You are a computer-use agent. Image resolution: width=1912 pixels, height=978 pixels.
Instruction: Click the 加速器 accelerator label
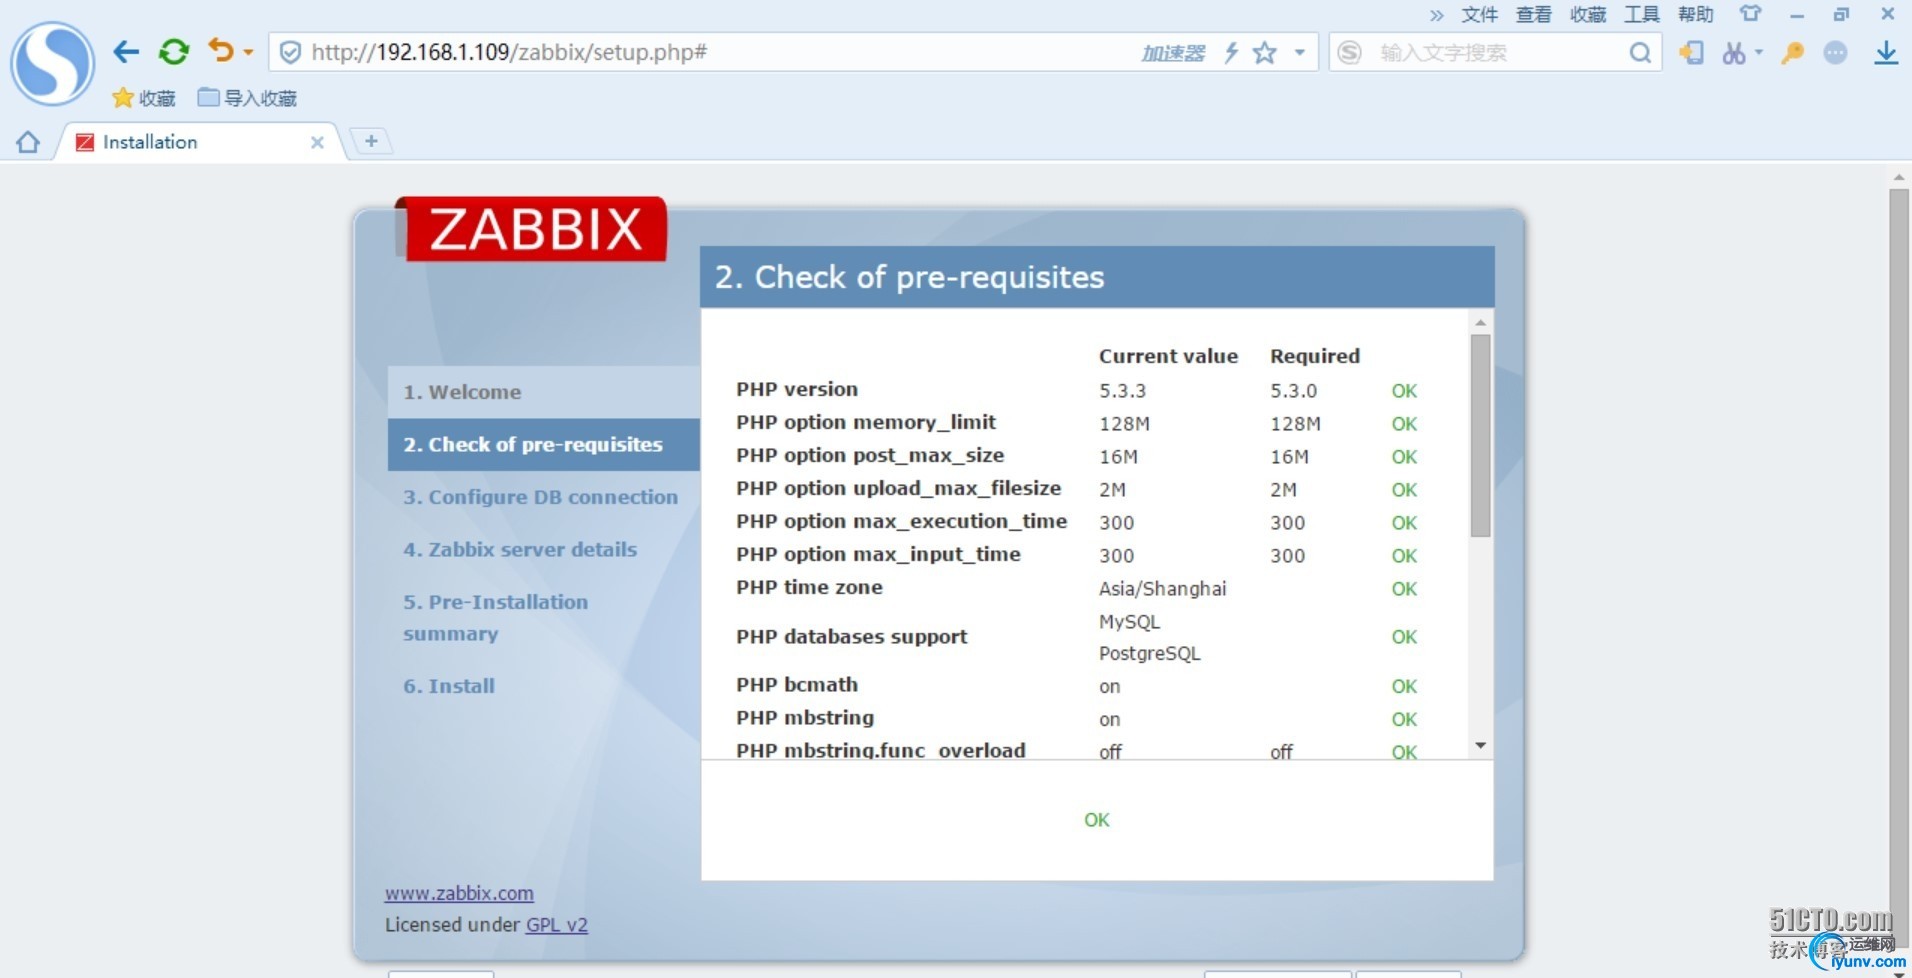1173,53
